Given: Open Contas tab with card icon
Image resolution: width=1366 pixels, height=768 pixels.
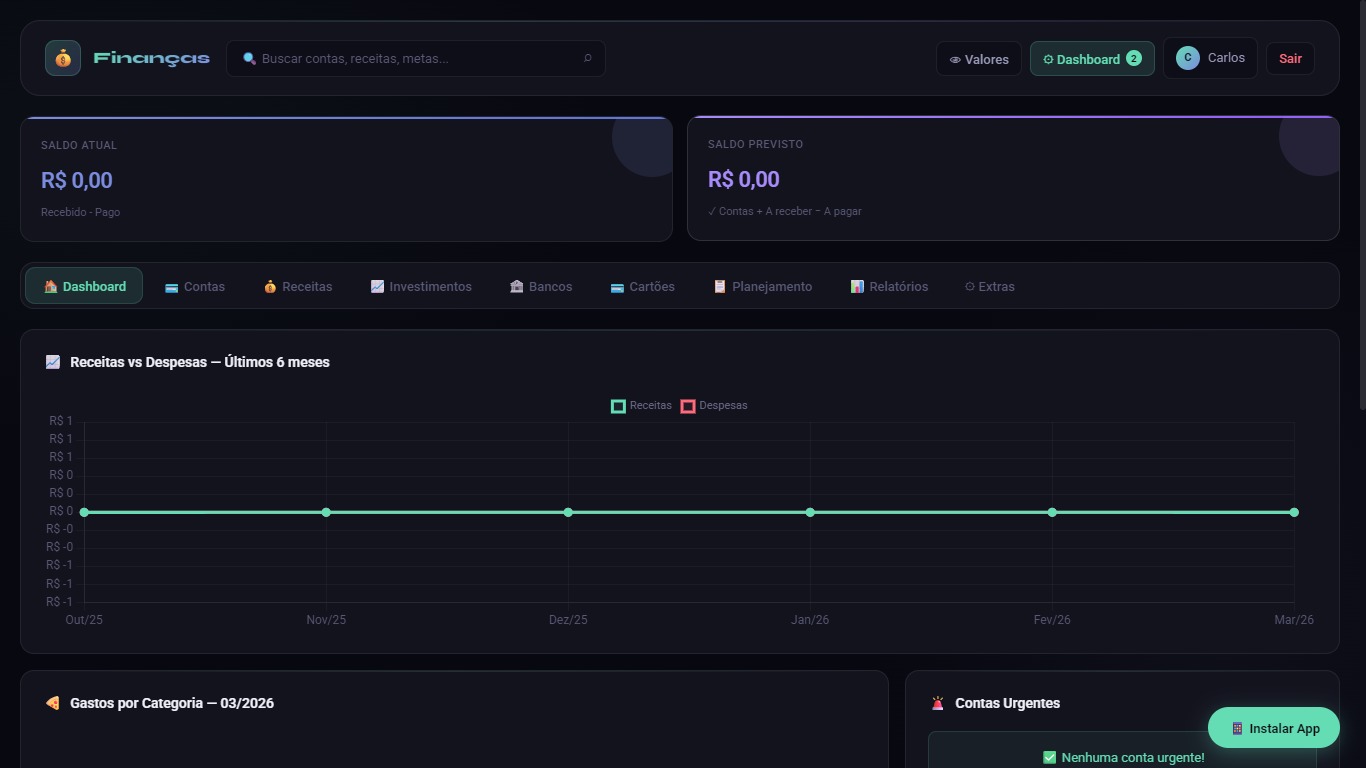Looking at the screenshot, I should 195,287.
